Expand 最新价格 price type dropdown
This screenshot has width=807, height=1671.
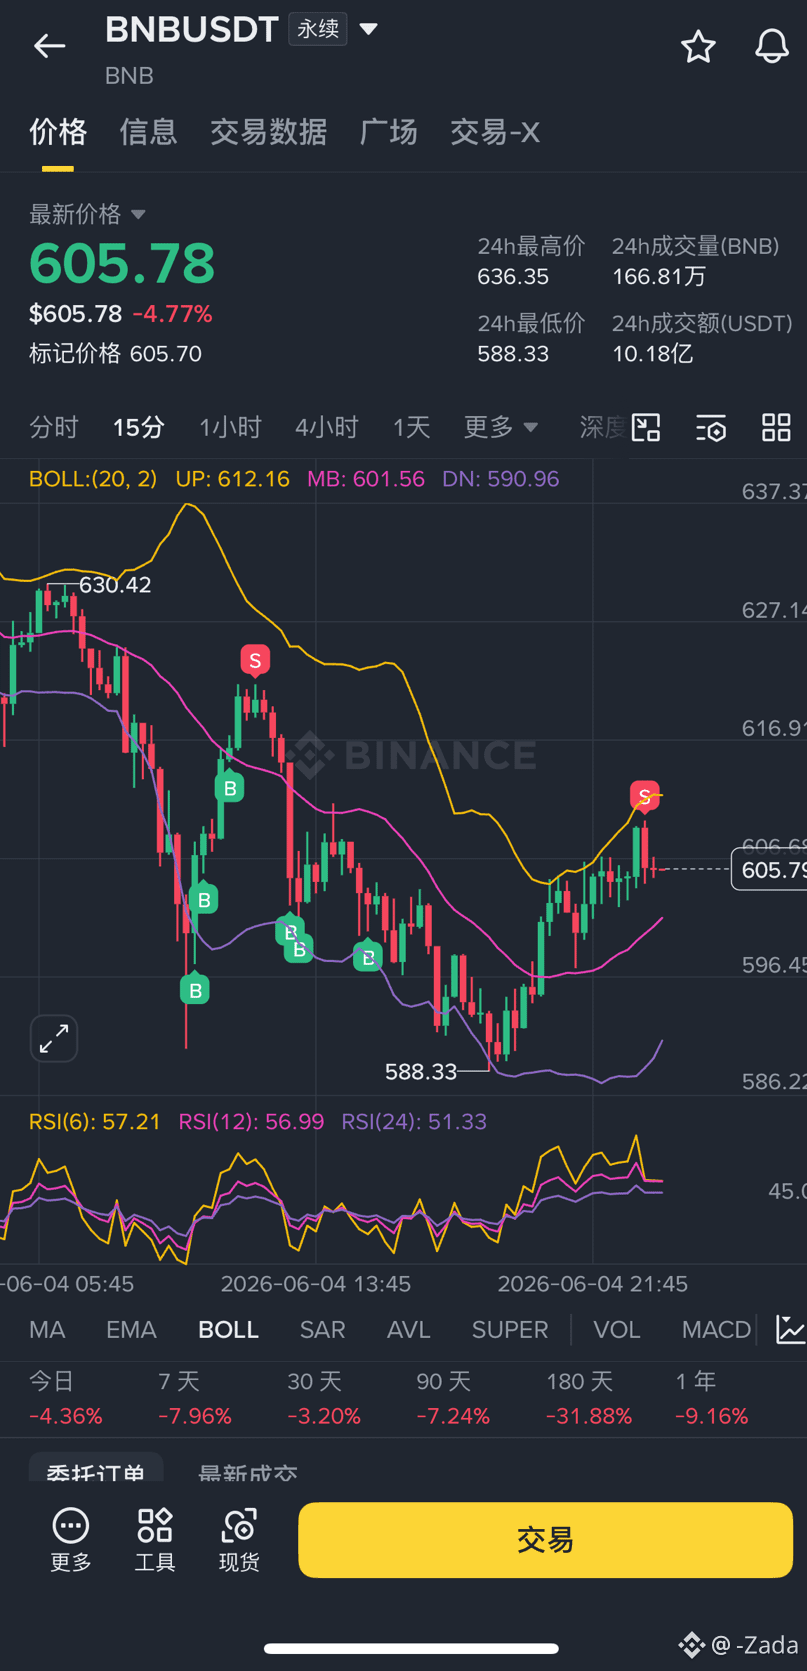(x=138, y=214)
